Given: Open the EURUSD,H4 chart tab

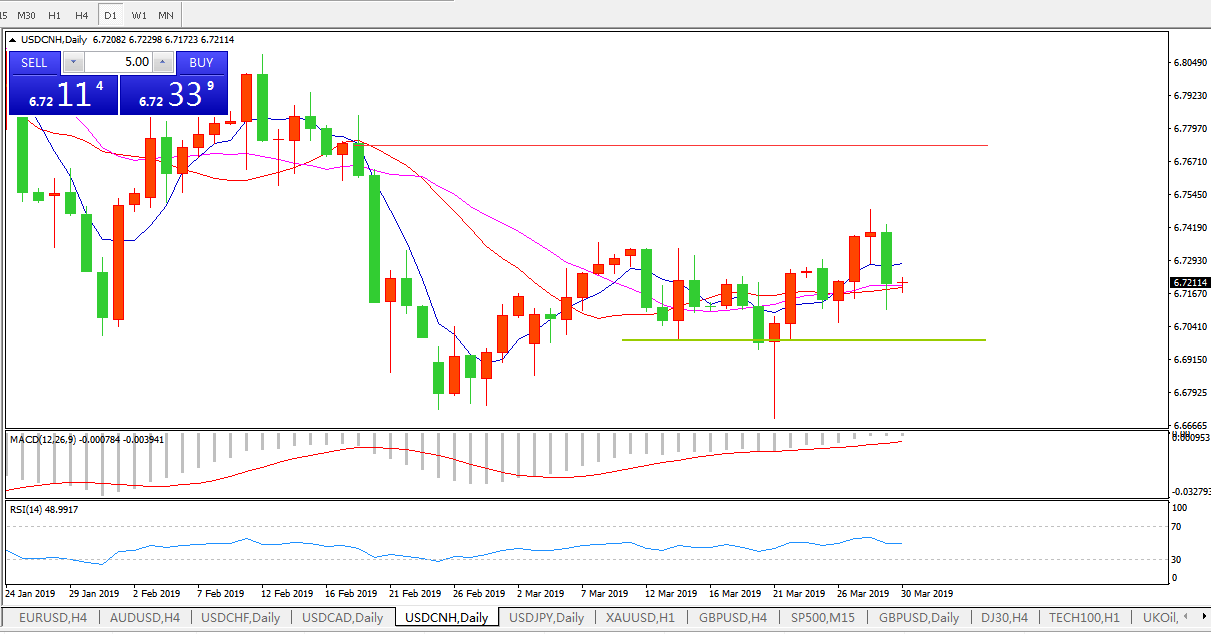Looking at the screenshot, I should [x=52, y=618].
